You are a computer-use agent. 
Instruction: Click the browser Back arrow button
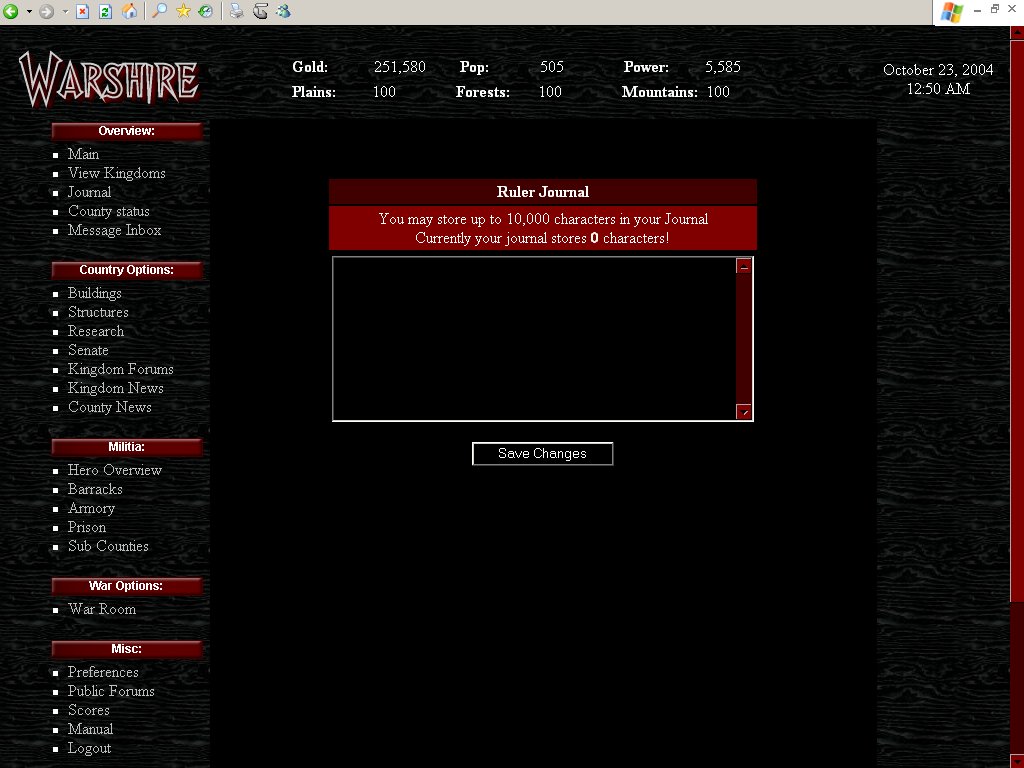click(x=11, y=12)
